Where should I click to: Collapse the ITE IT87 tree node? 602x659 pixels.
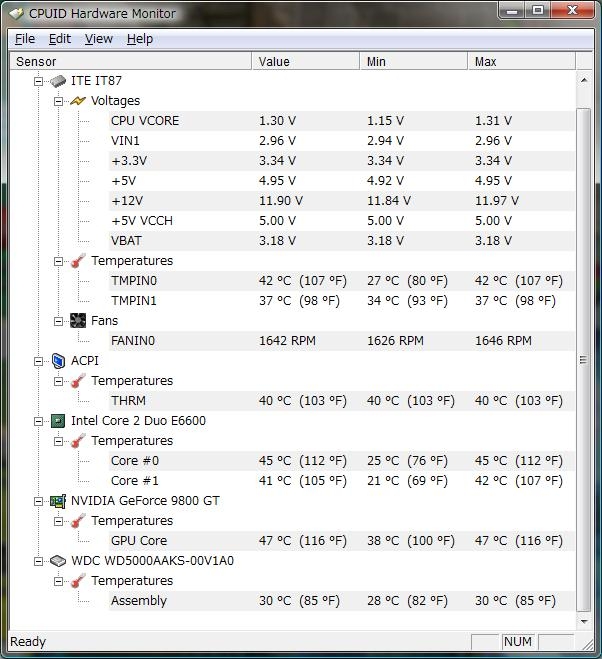[38, 81]
